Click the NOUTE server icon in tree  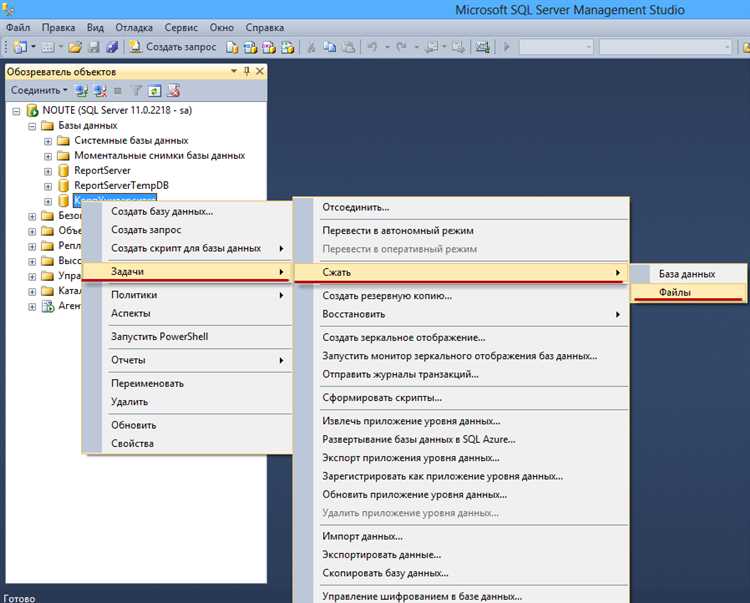tap(32, 111)
